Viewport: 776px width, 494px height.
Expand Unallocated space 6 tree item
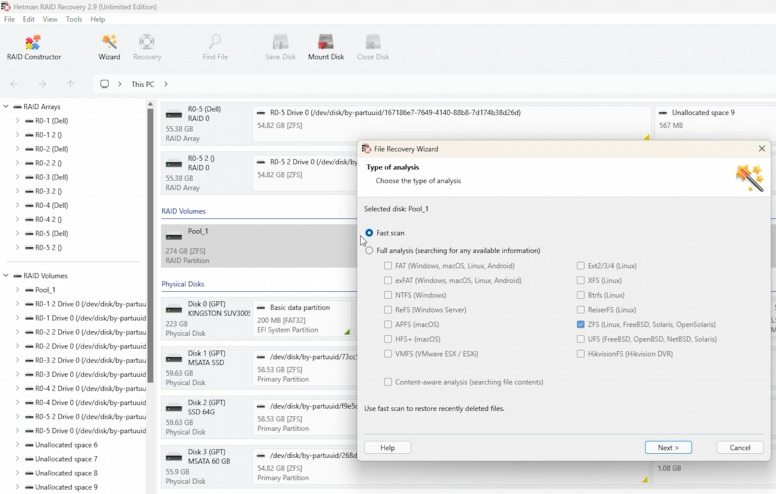(x=17, y=445)
